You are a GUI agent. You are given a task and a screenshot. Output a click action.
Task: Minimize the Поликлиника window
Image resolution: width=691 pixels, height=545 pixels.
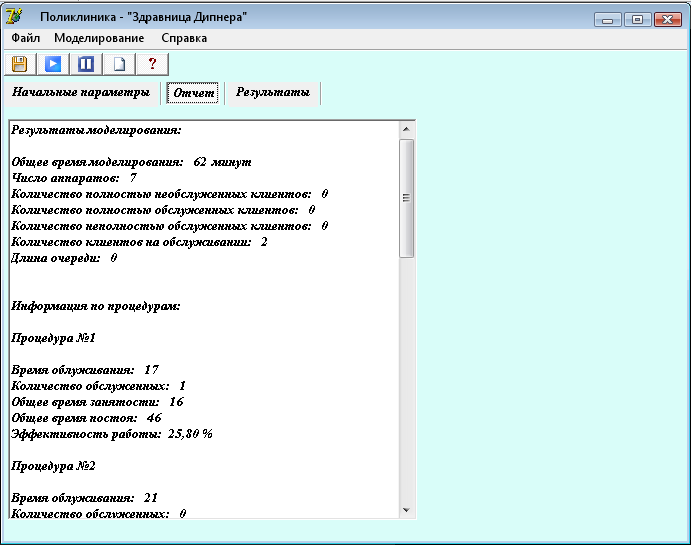point(607,20)
